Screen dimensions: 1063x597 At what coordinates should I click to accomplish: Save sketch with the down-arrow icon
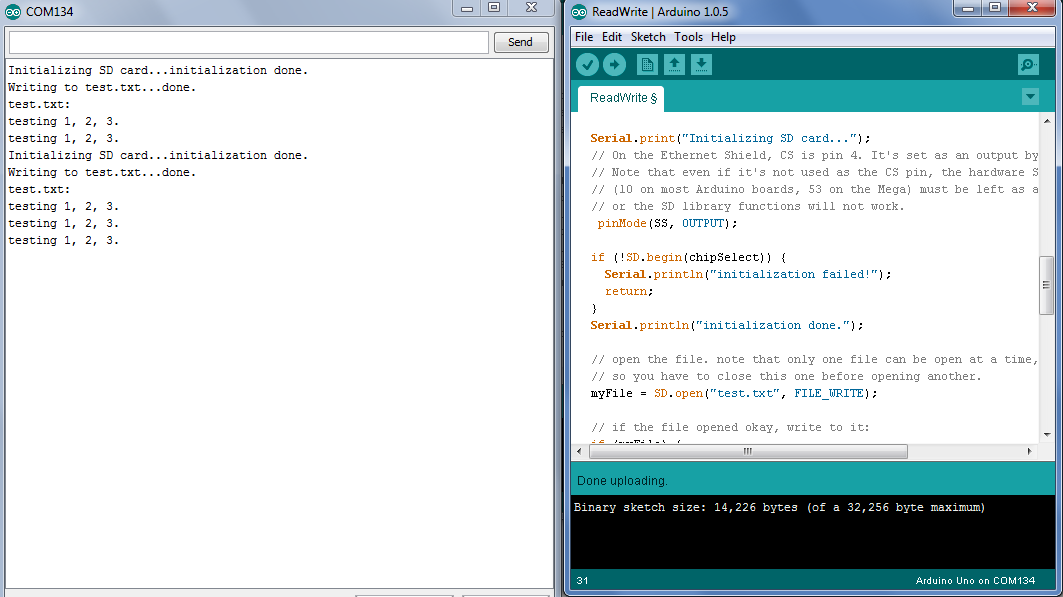(701, 65)
